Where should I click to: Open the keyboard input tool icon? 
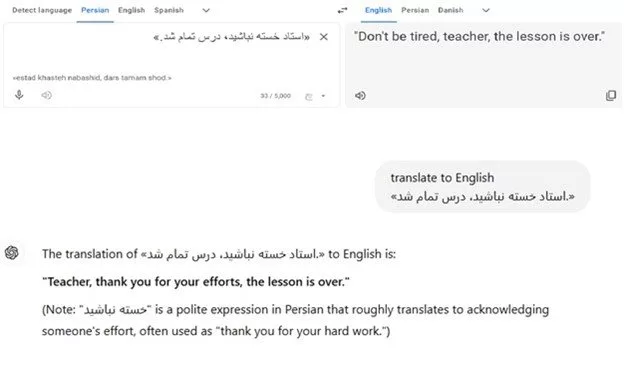309,96
